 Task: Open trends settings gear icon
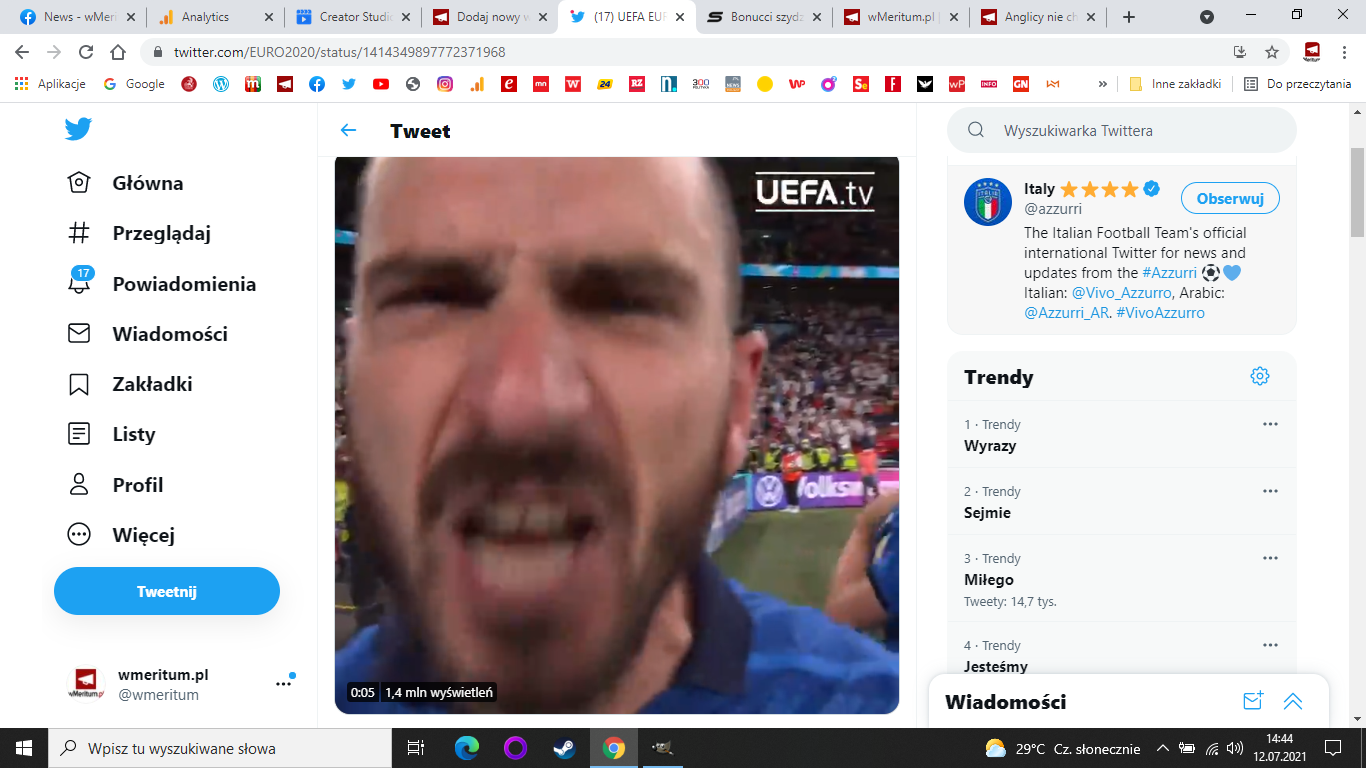pyautogui.click(x=1259, y=376)
